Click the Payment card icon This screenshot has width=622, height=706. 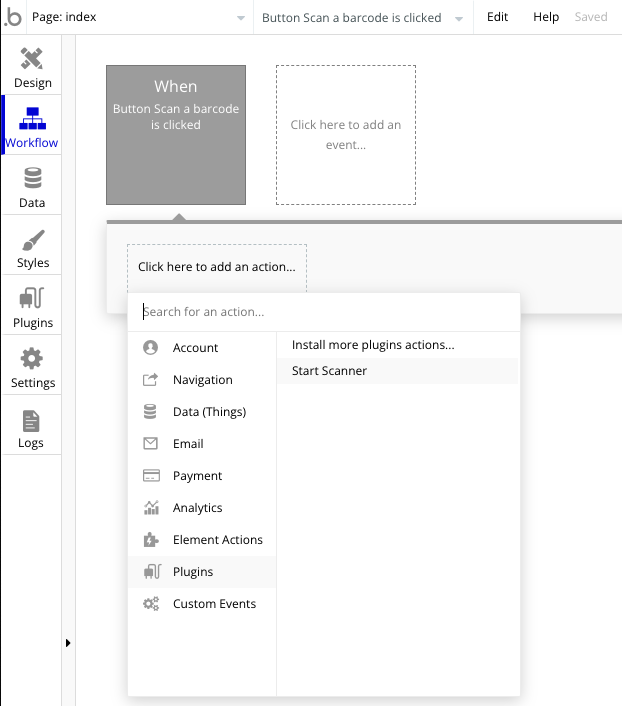pyautogui.click(x=151, y=475)
